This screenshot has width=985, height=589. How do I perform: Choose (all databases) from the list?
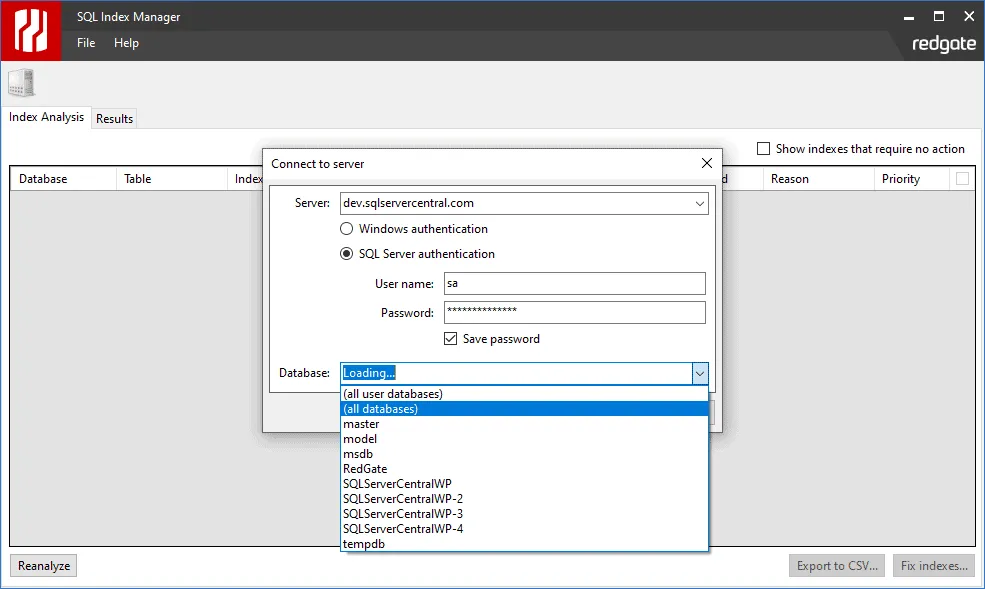525,409
